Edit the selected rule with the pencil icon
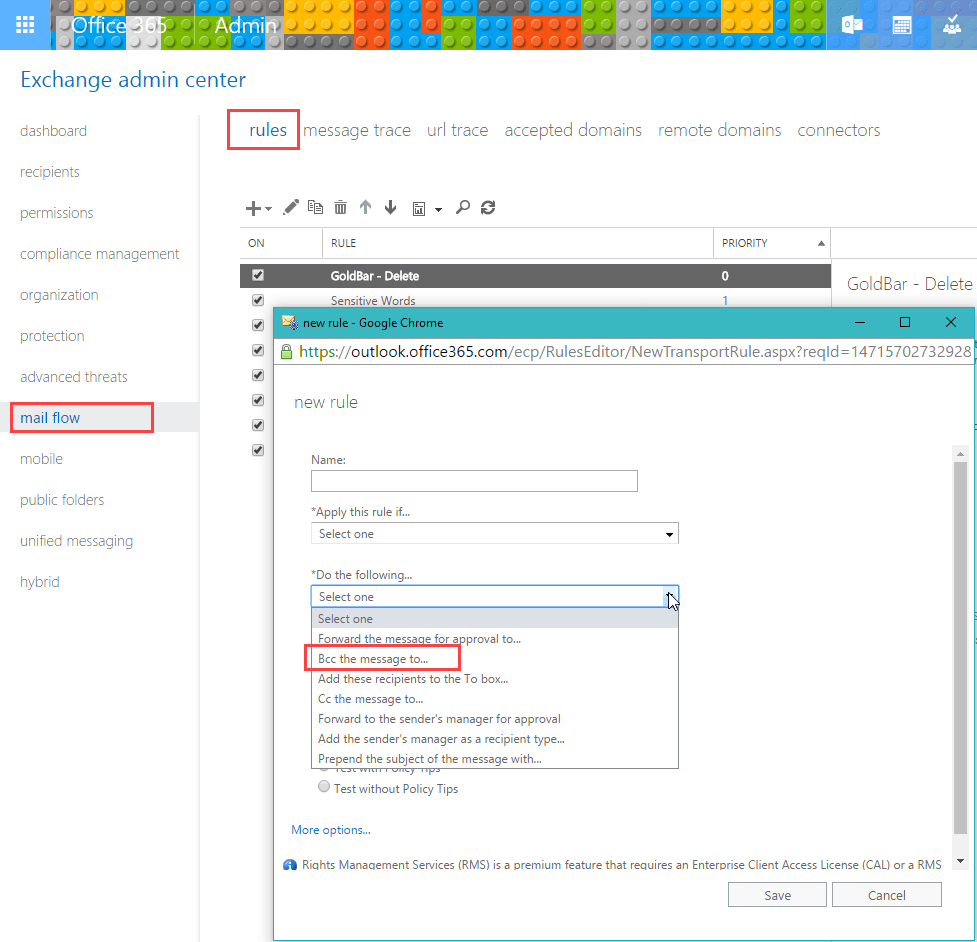The width and height of the screenshot is (977, 942). coord(290,207)
